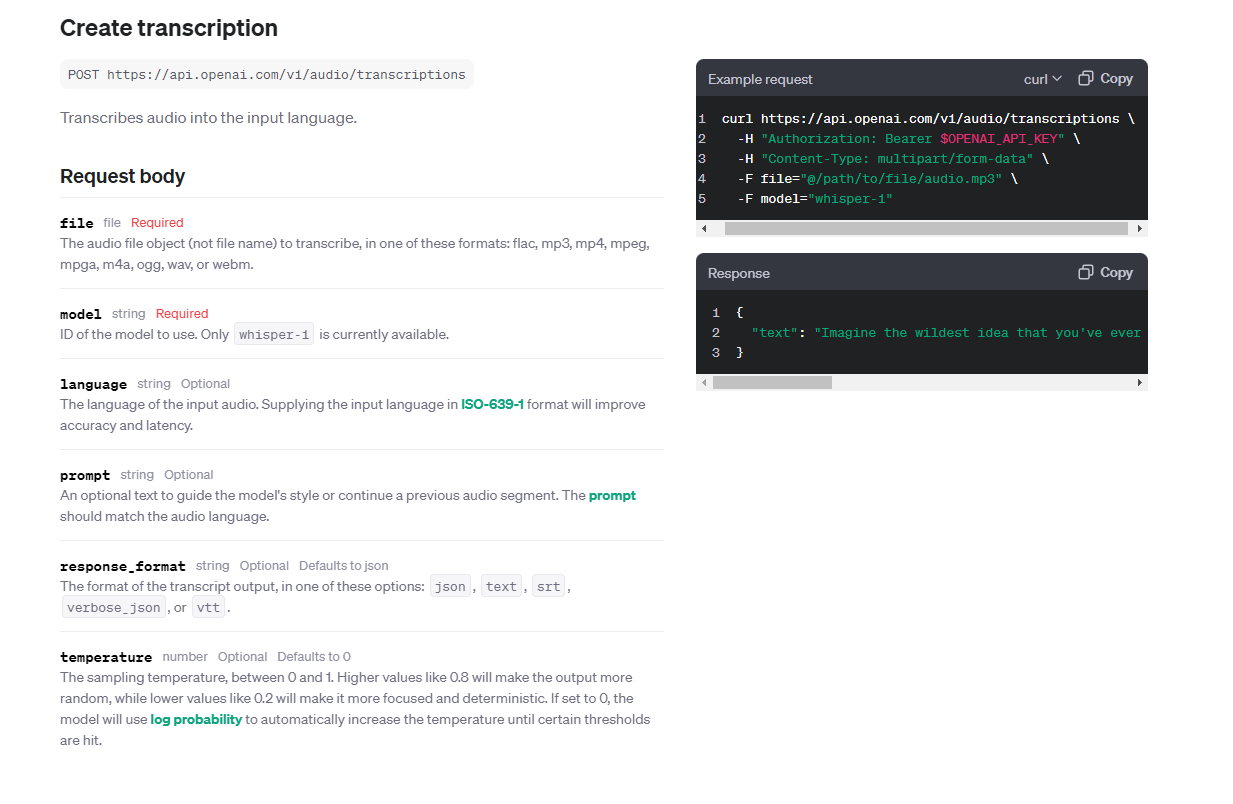The height and width of the screenshot is (804, 1233).
Task: Open the ISO-639-1 link
Action: (492, 405)
